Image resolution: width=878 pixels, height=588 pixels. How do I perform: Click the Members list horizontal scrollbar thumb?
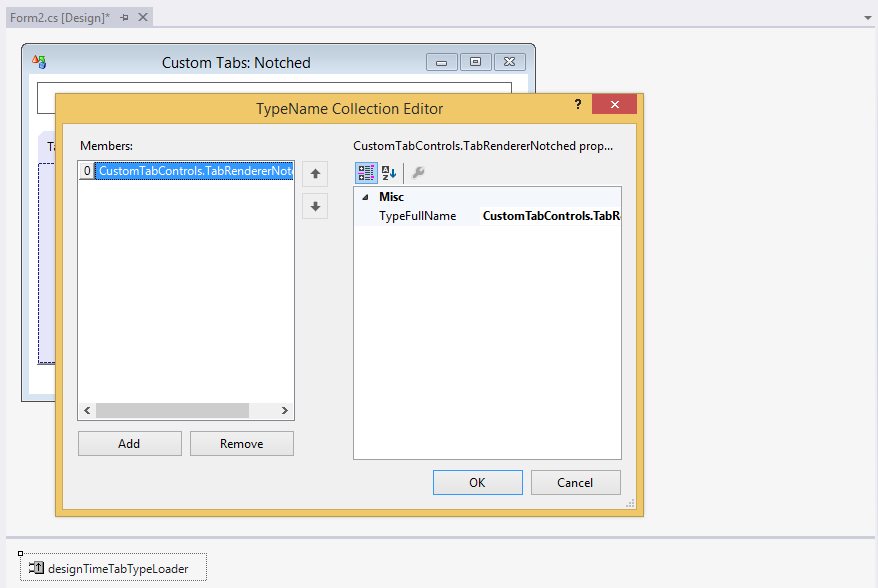tap(172, 410)
